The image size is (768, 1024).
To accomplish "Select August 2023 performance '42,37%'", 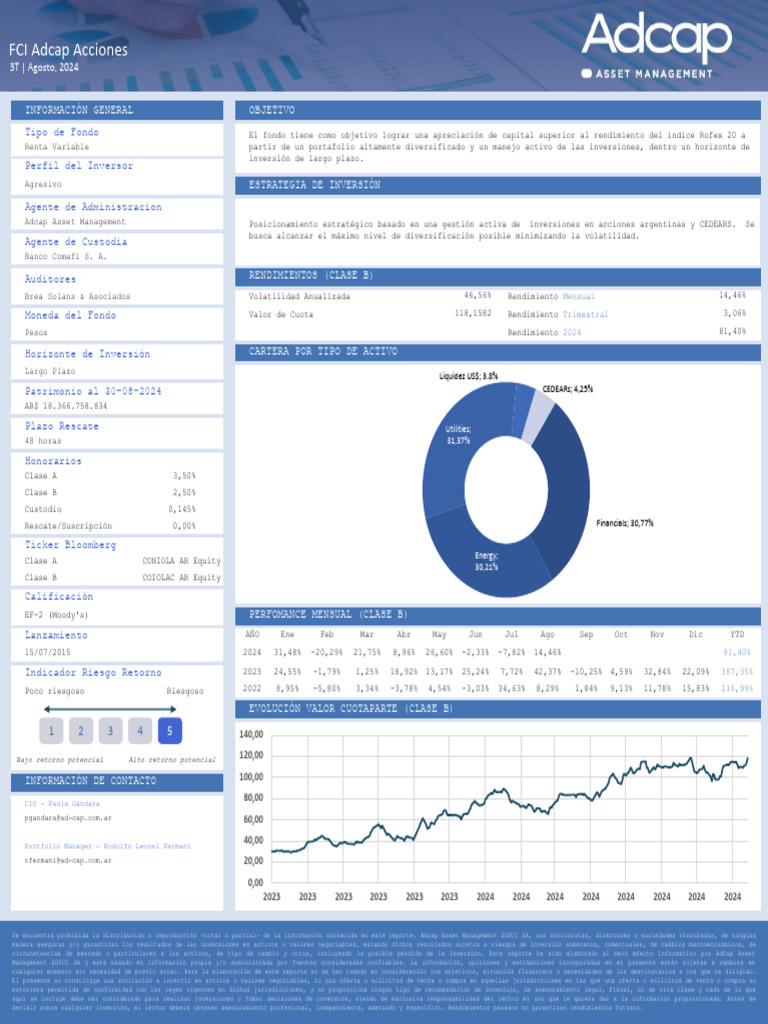I will pyautogui.click(x=547, y=671).
